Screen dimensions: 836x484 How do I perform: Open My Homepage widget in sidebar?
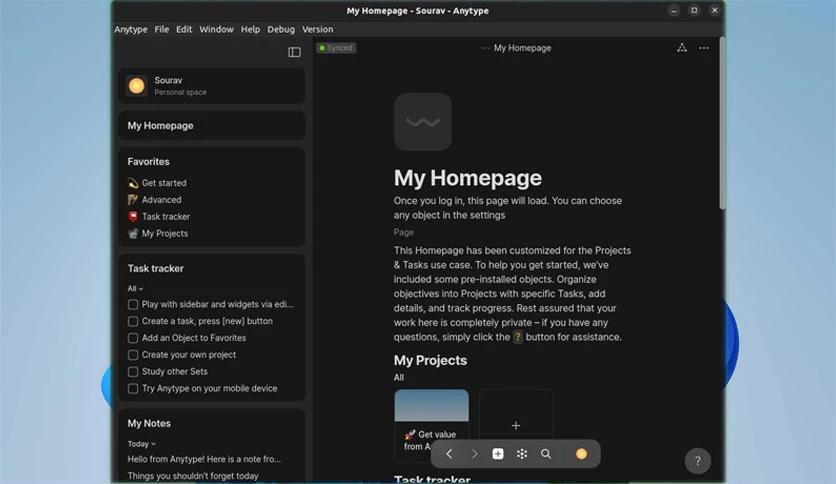(x=212, y=126)
